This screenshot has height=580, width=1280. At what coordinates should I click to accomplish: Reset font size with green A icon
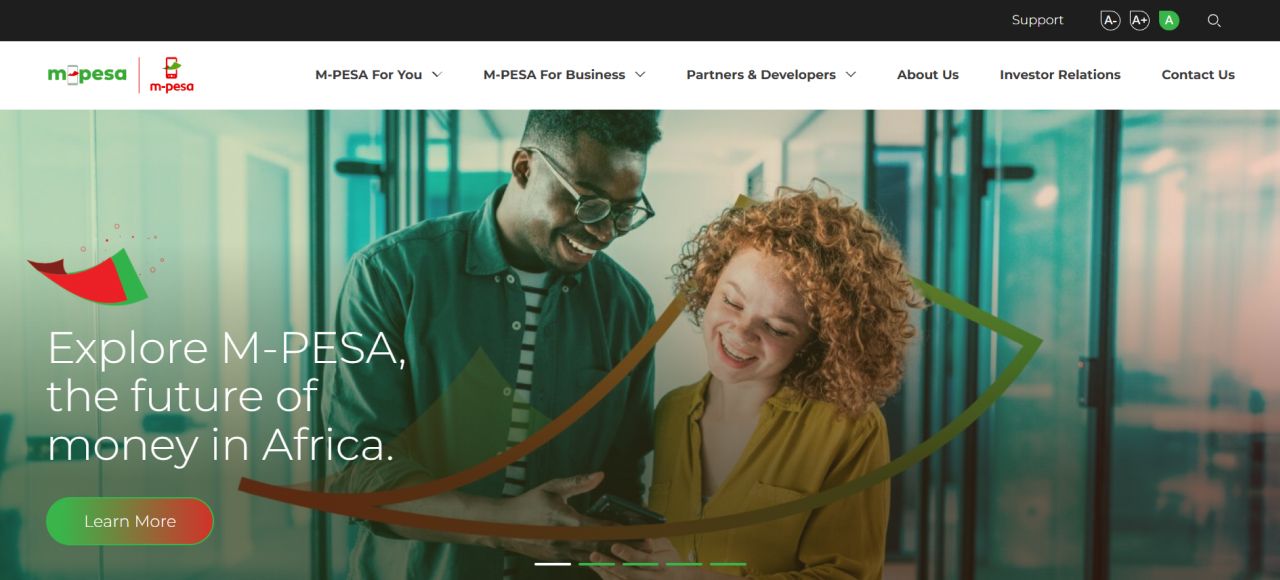coord(1169,20)
